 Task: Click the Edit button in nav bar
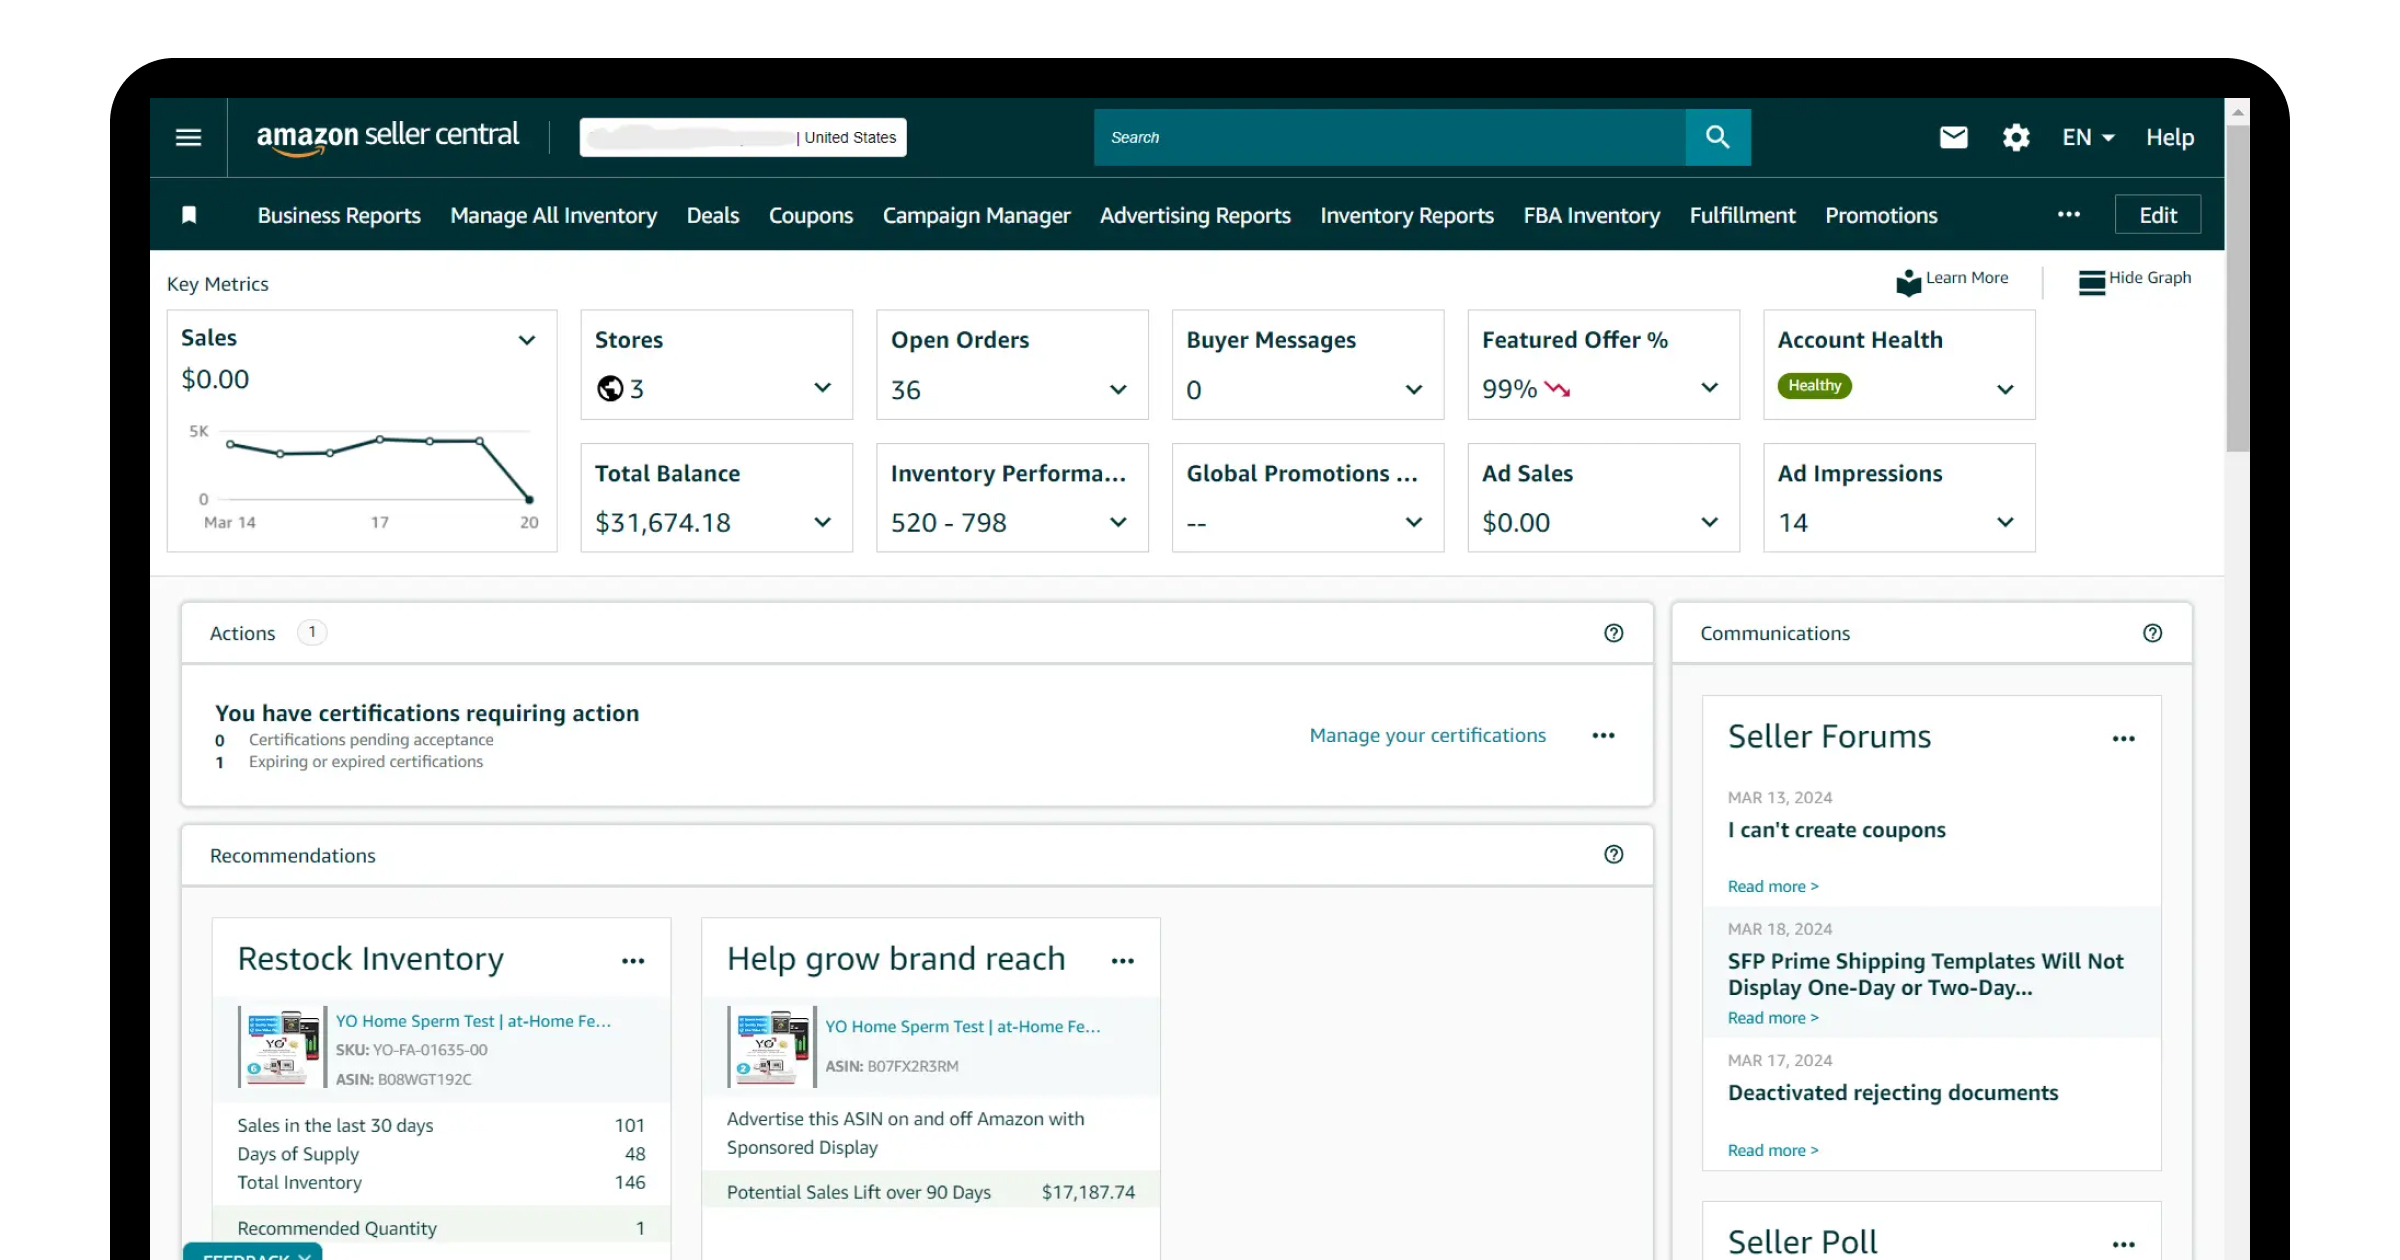point(2157,215)
